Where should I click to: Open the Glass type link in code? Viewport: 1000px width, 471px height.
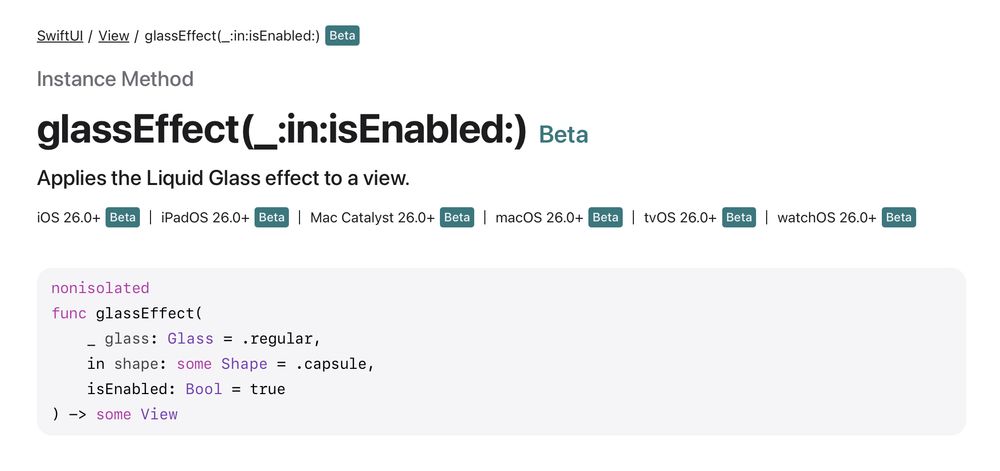(190, 339)
